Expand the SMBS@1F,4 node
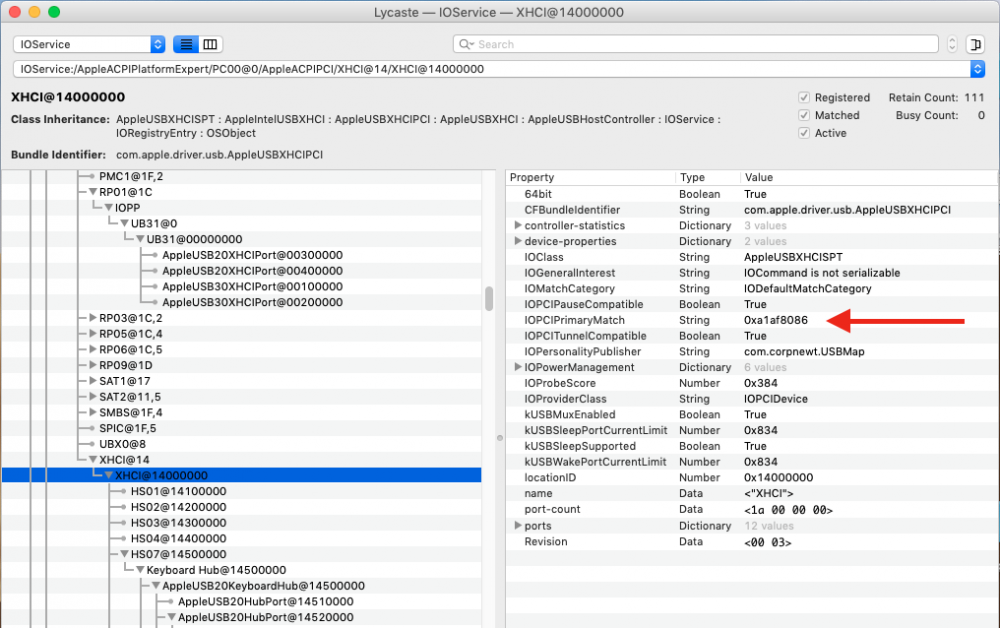This screenshot has height=628, width=1000. coord(93,413)
